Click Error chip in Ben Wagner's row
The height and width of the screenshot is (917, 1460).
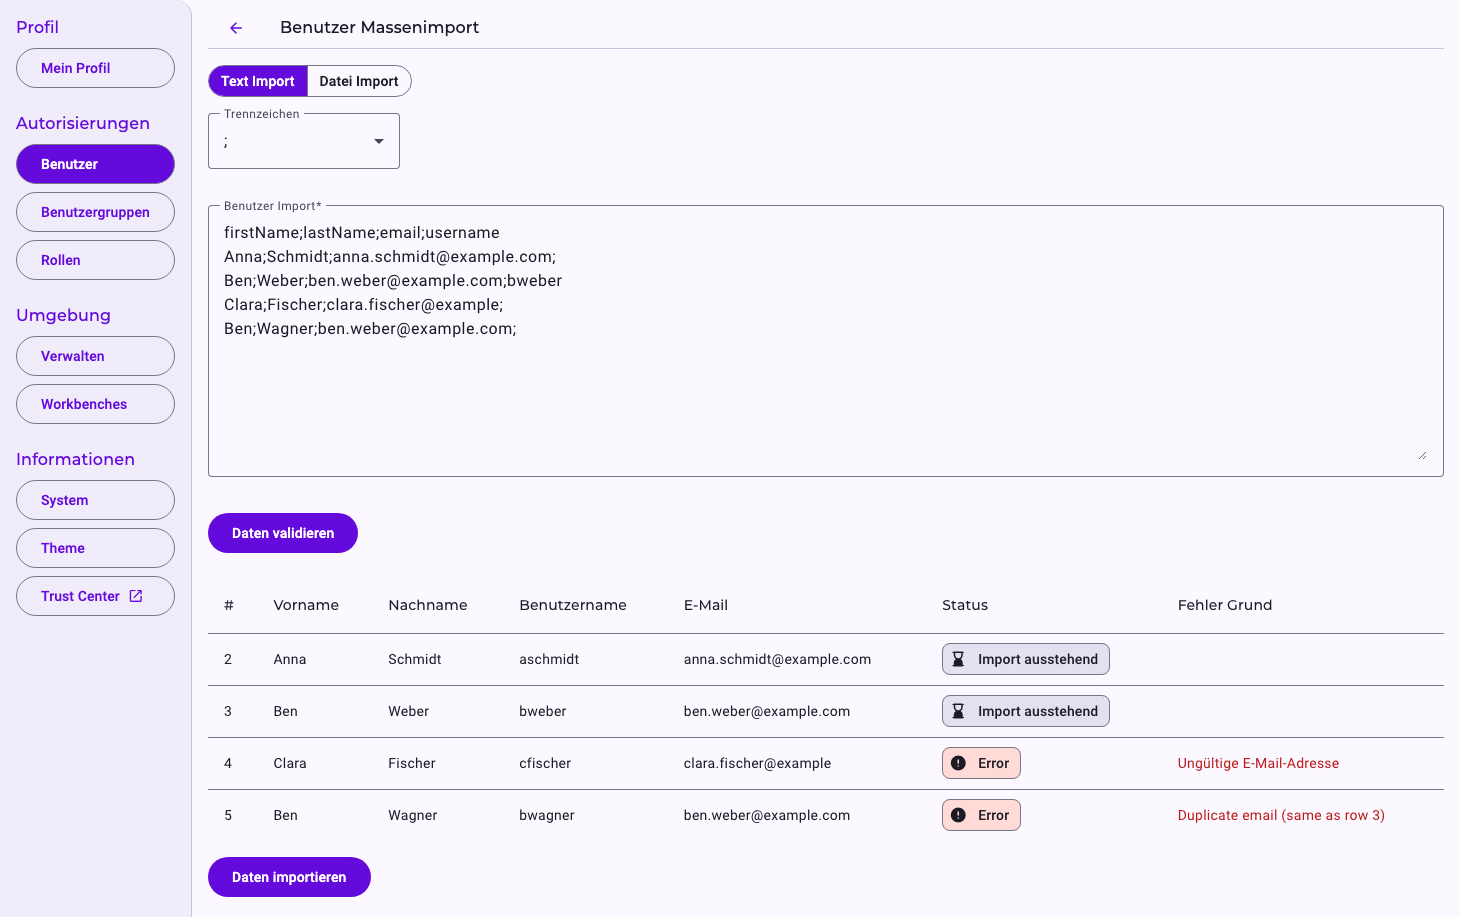[981, 815]
